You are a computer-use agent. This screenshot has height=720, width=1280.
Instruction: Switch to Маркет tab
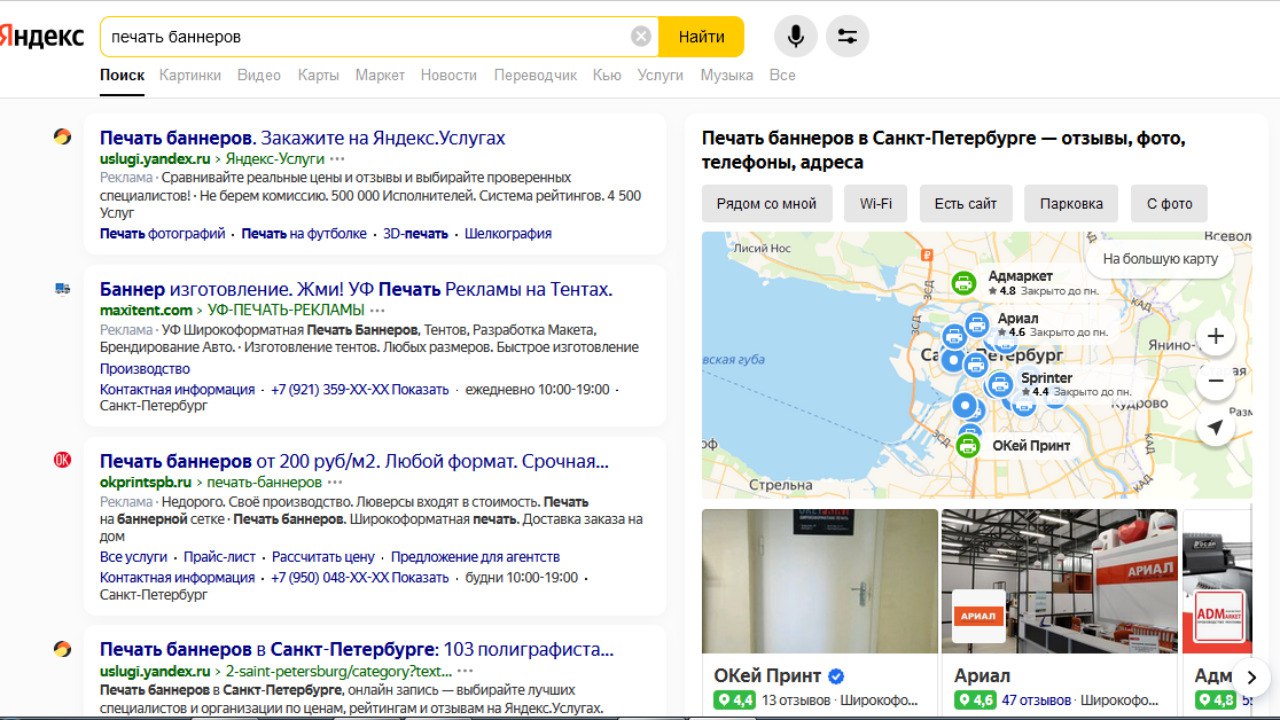(x=380, y=75)
